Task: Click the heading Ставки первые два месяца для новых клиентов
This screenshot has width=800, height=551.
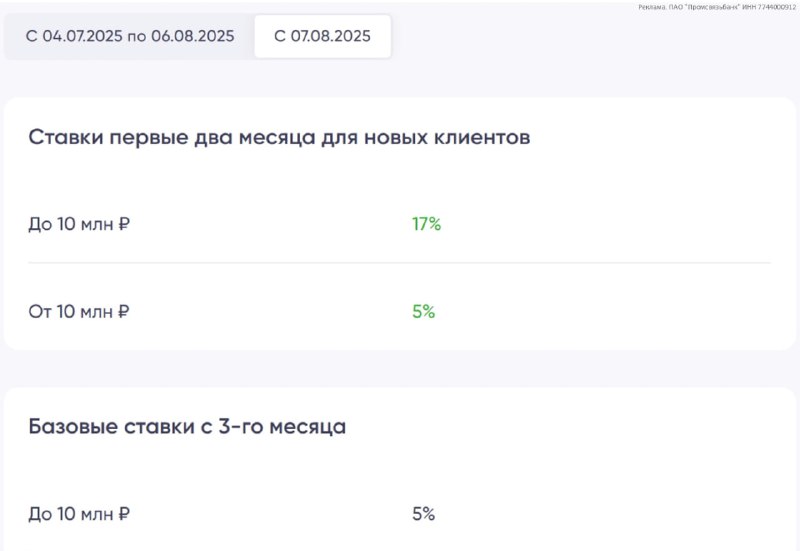Action: coord(279,137)
